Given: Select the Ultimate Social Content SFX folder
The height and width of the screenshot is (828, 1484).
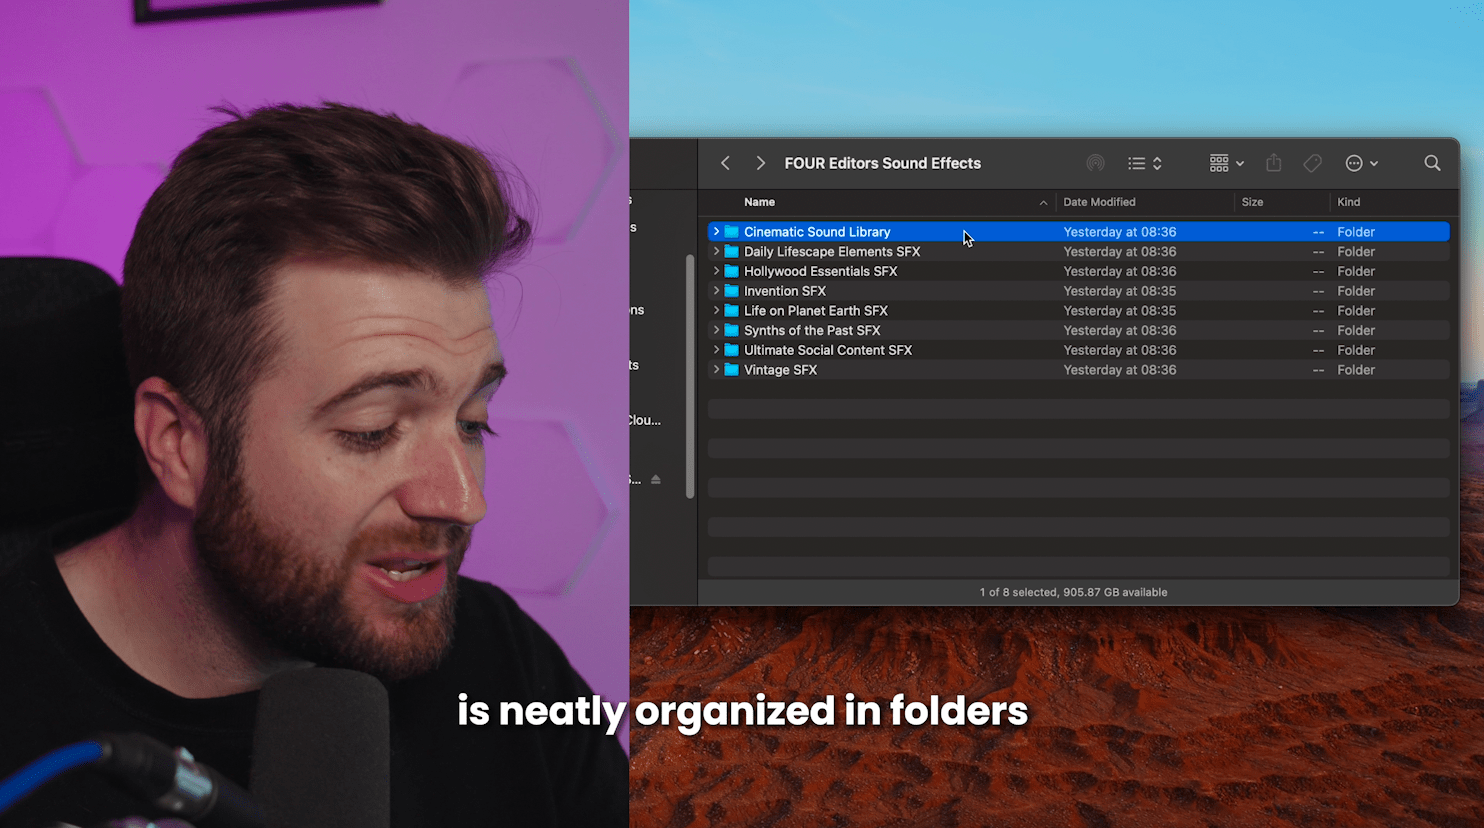Looking at the screenshot, I should coord(827,350).
